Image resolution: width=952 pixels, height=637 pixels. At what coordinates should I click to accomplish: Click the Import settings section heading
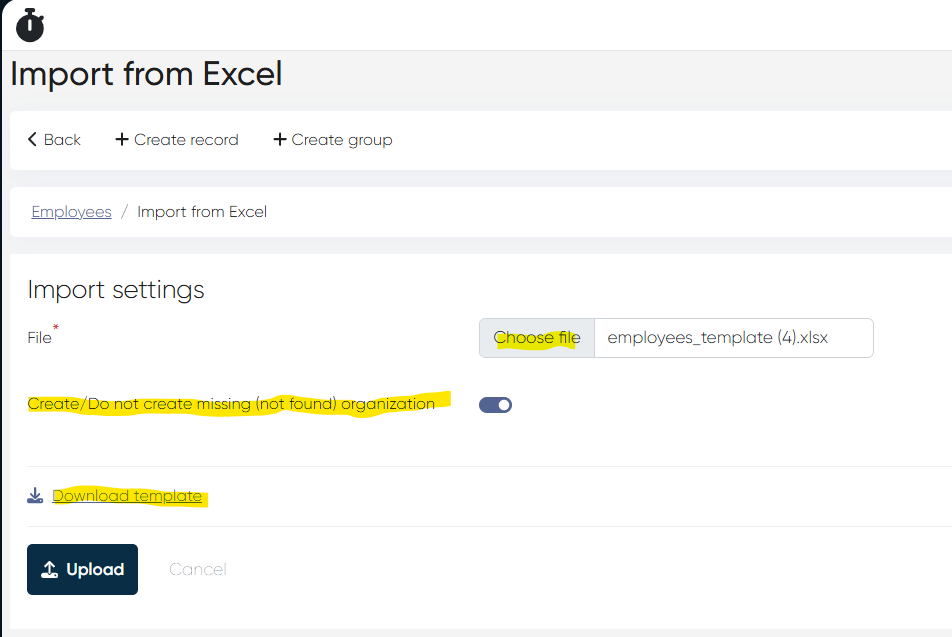116,290
